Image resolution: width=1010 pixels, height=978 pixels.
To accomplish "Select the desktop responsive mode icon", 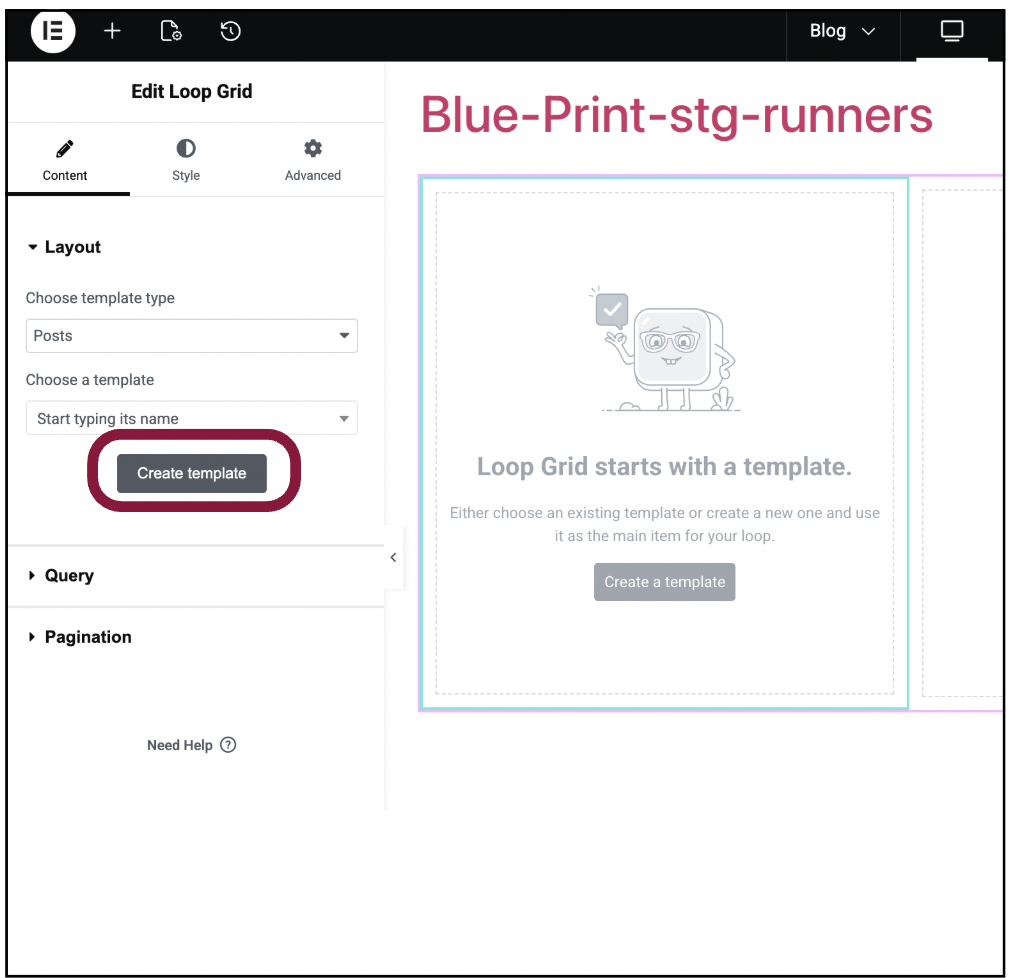I will pyautogui.click(x=951, y=31).
